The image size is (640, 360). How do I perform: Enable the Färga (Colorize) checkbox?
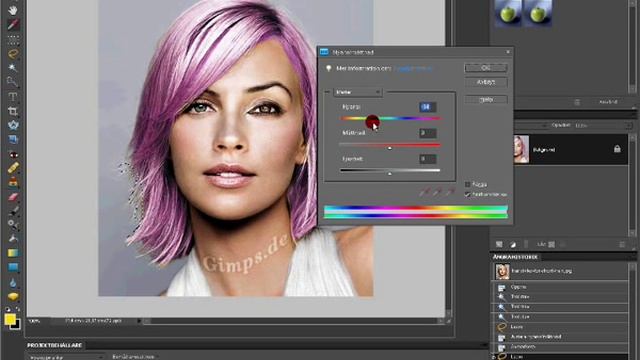point(467,184)
